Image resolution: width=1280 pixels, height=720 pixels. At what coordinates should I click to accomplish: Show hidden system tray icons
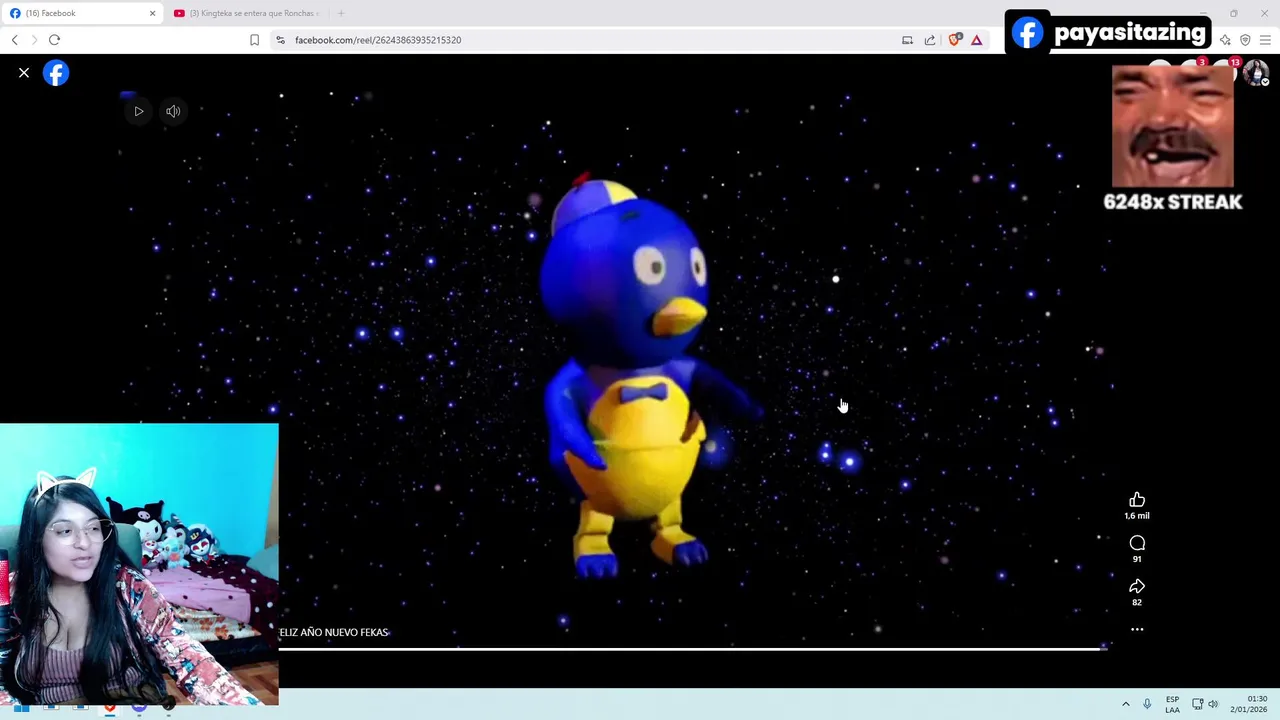tap(1125, 704)
